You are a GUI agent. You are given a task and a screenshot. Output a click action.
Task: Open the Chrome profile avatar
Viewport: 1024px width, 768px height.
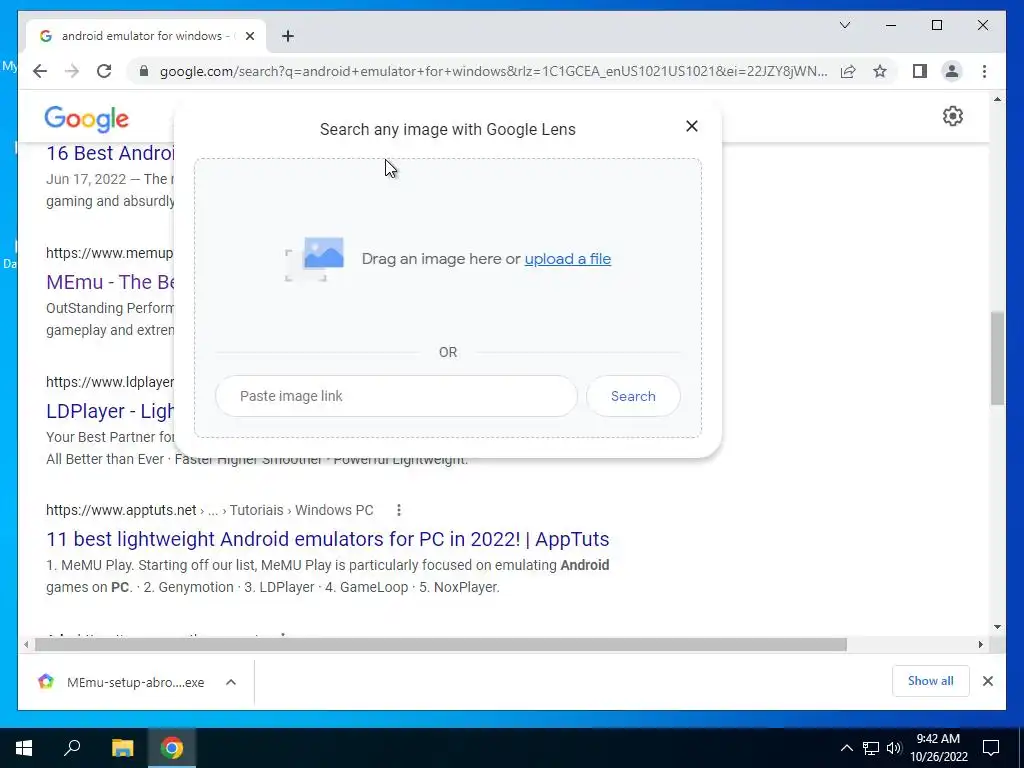tap(952, 71)
